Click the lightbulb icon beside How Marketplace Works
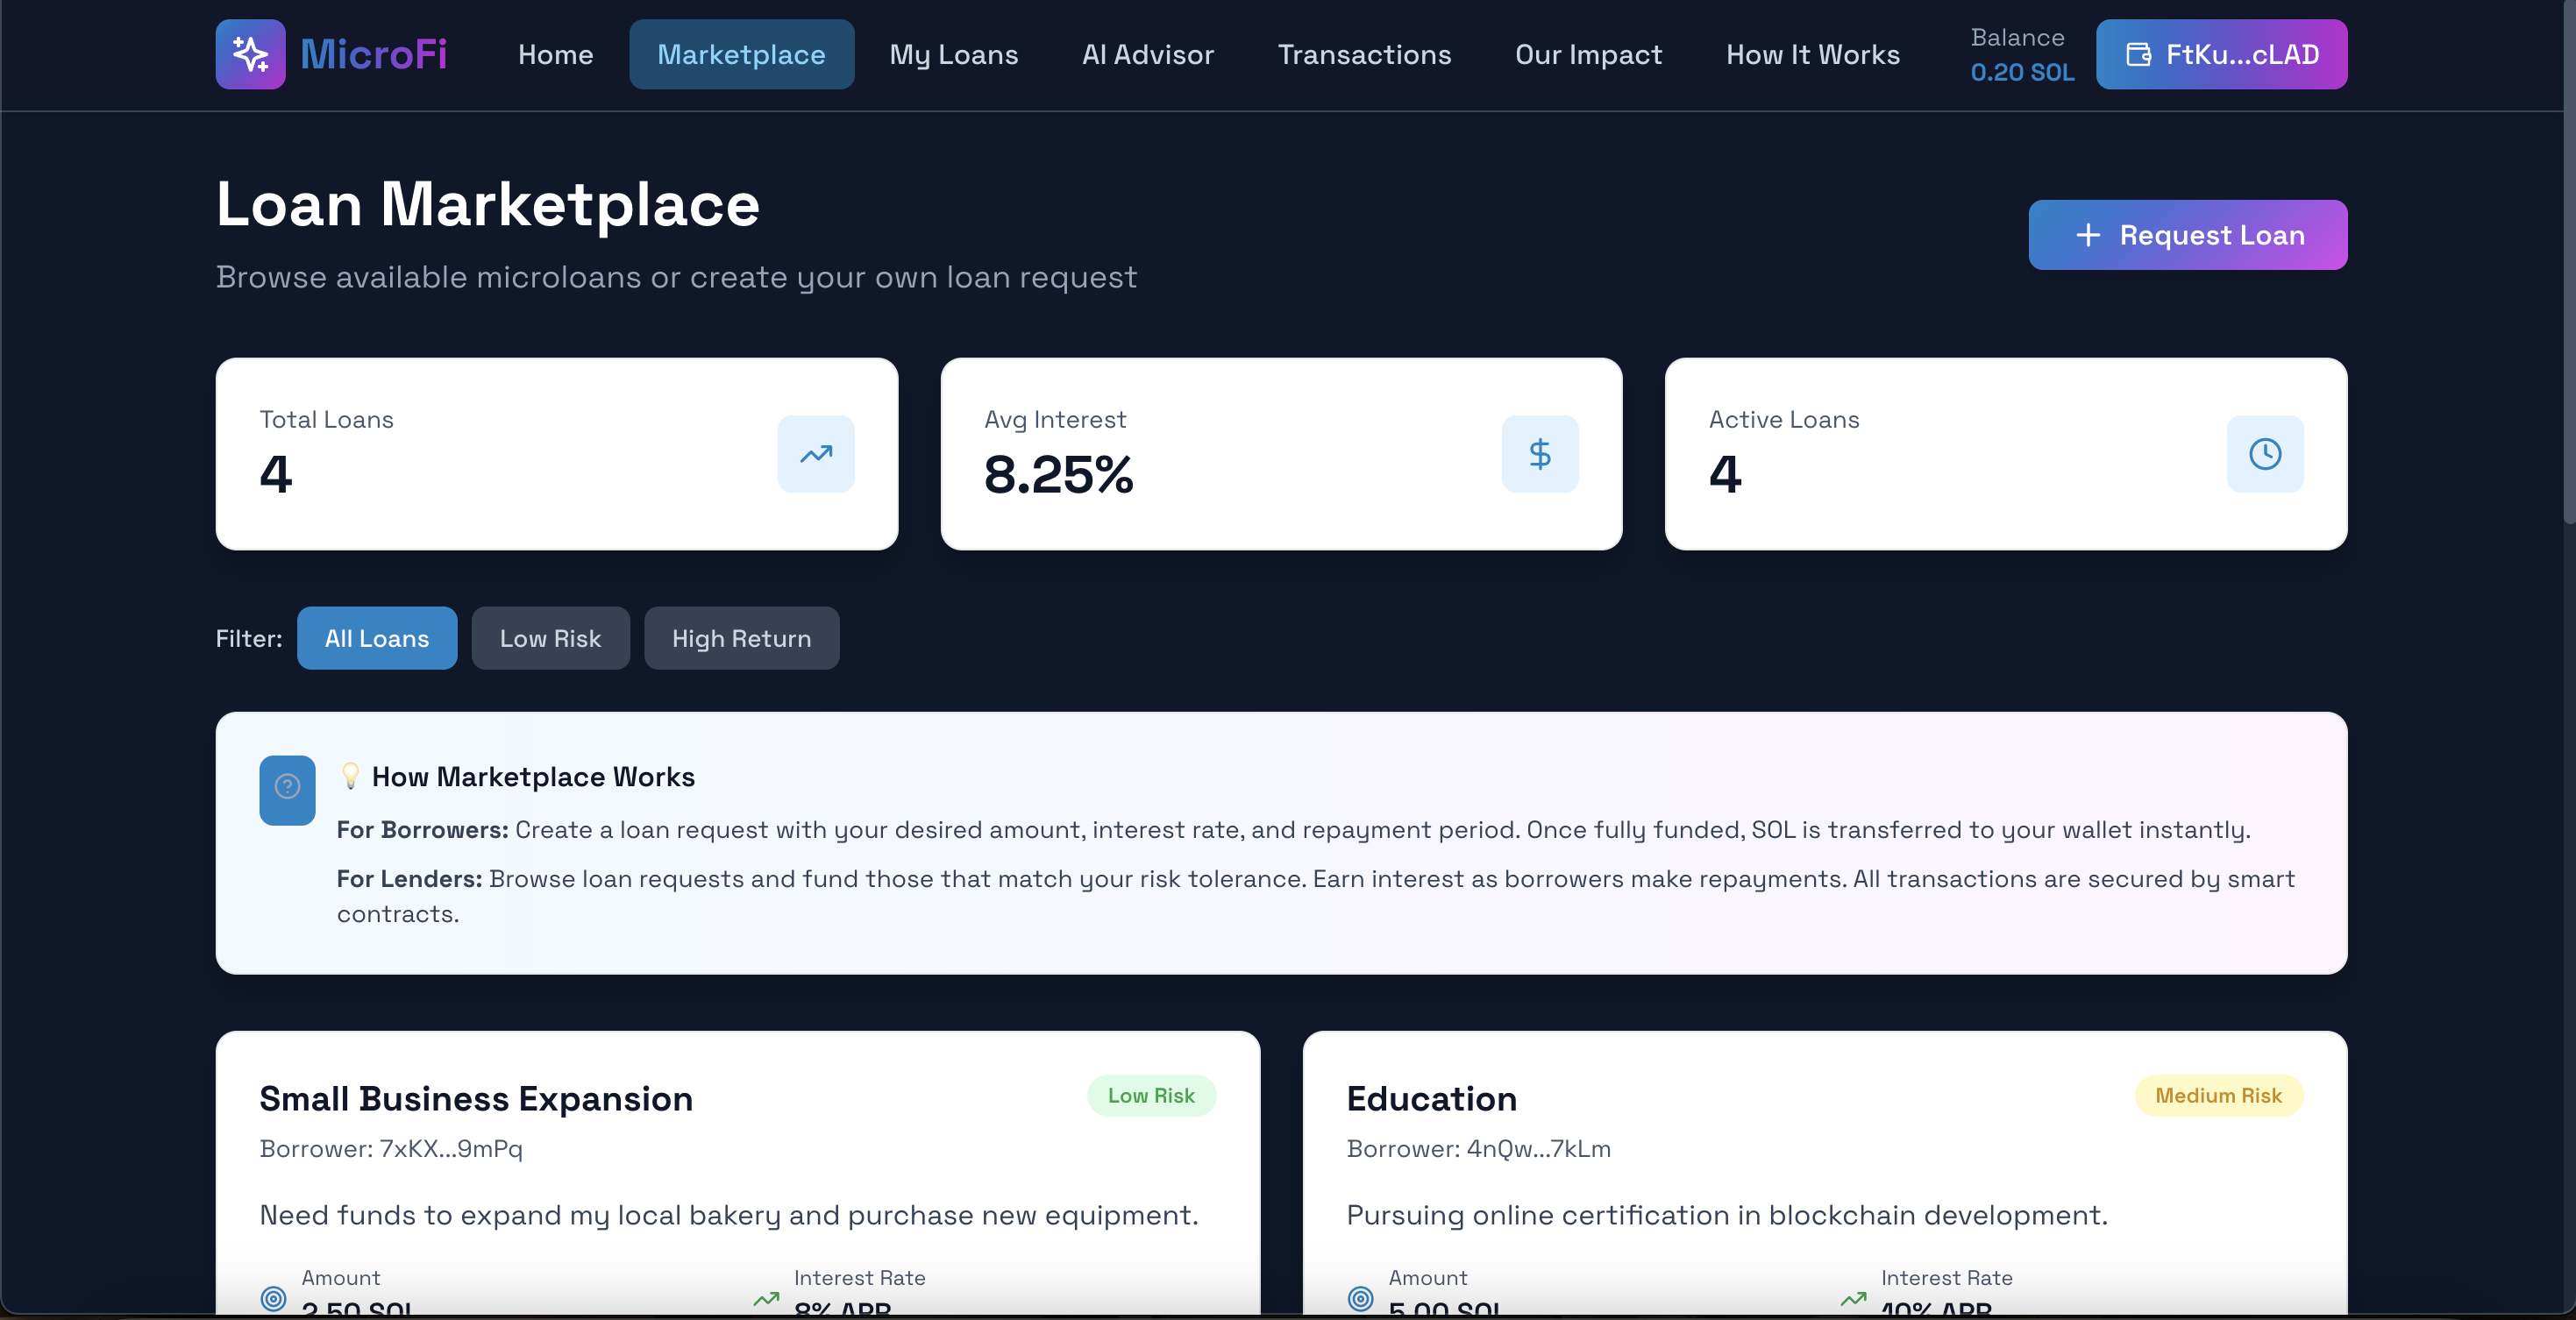2576x1320 pixels. point(350,776)
